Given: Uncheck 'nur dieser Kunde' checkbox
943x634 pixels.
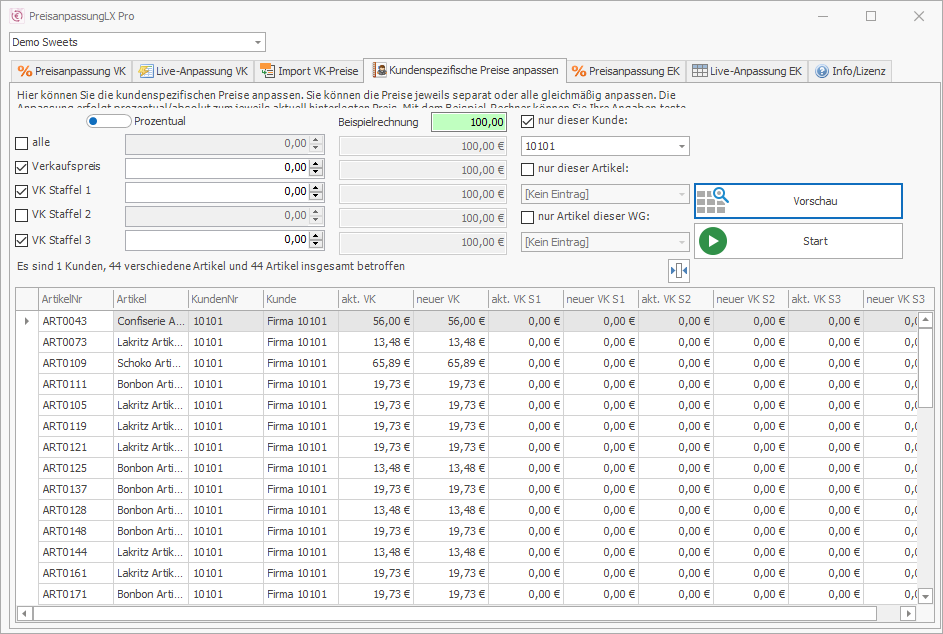Looking at the screenshot, I should pyautogui.click(x=528, y=121).
